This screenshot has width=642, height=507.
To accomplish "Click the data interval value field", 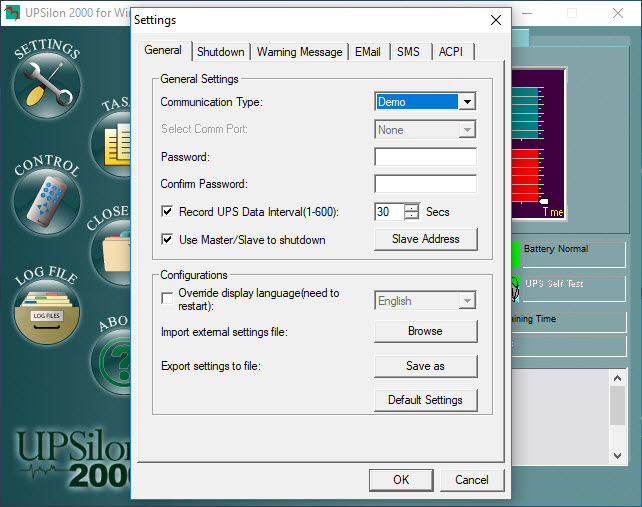I will click(389, 212).
